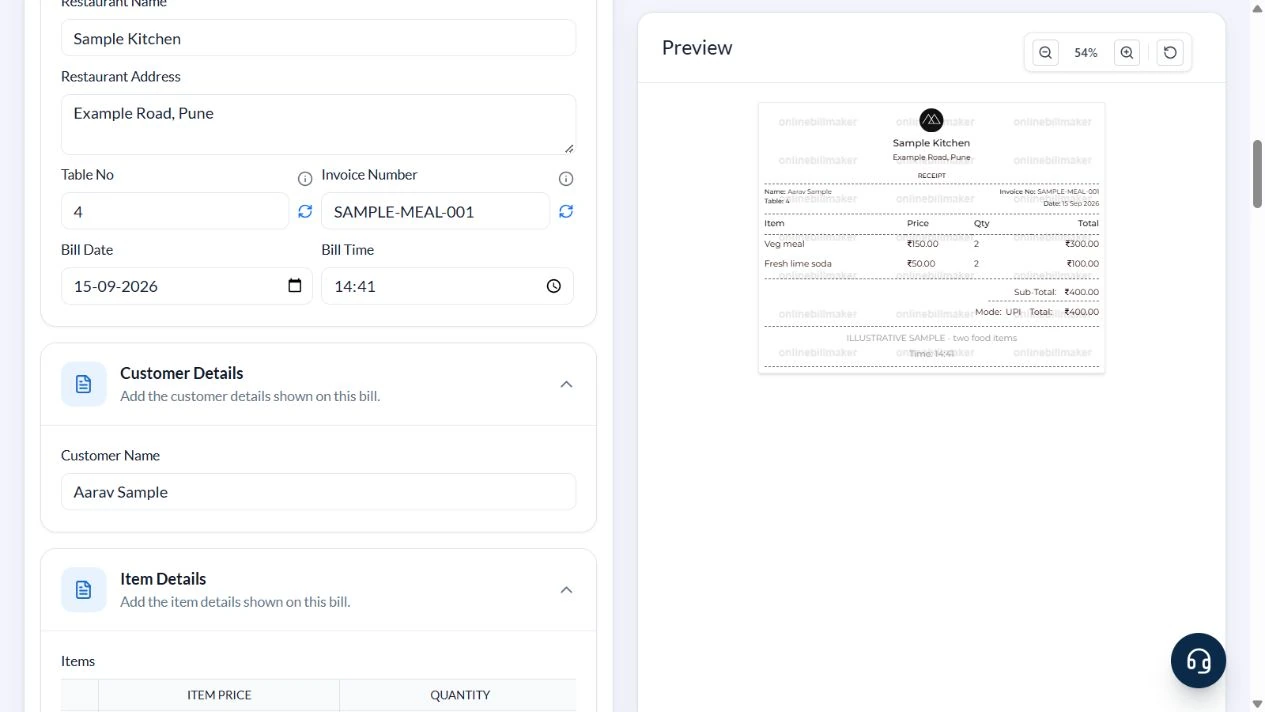
Task: Click the QUANTITY column header
Action: tap(460, 695)
